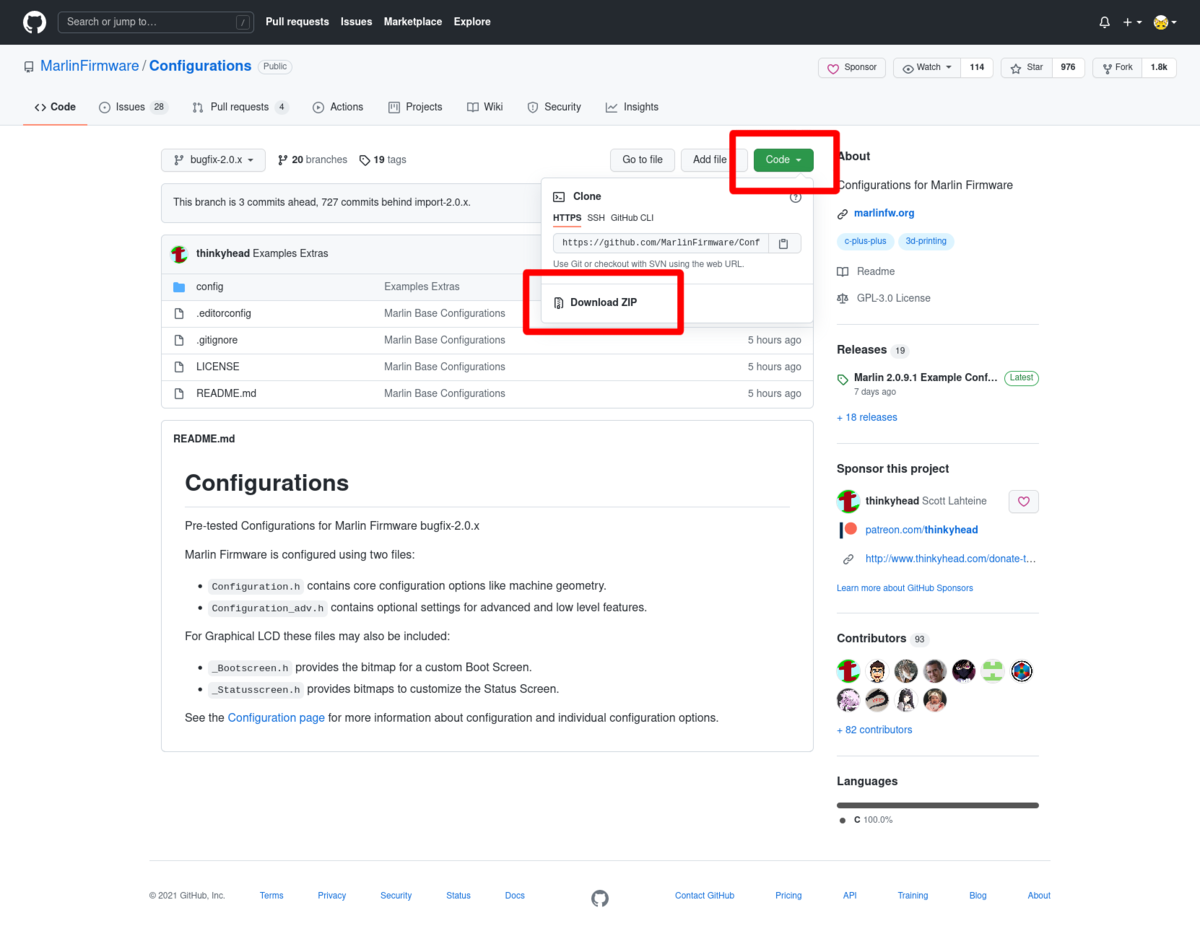Viewport: 1200px width, 944px height.
Task: Open the .editorconfig file
Action: [x=224, y=314]
